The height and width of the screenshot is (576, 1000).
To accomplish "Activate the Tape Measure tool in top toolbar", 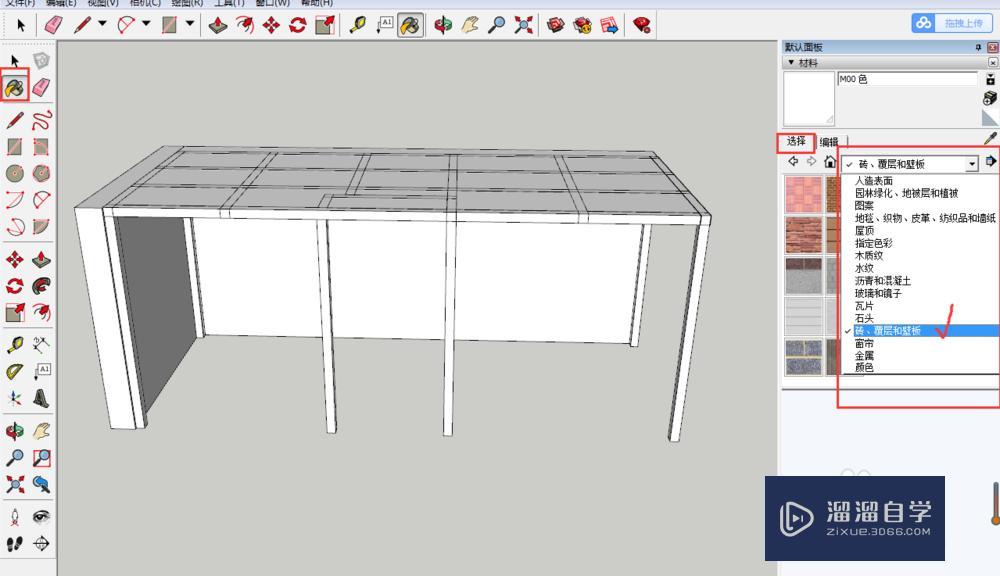I will (x=358, y=25).
